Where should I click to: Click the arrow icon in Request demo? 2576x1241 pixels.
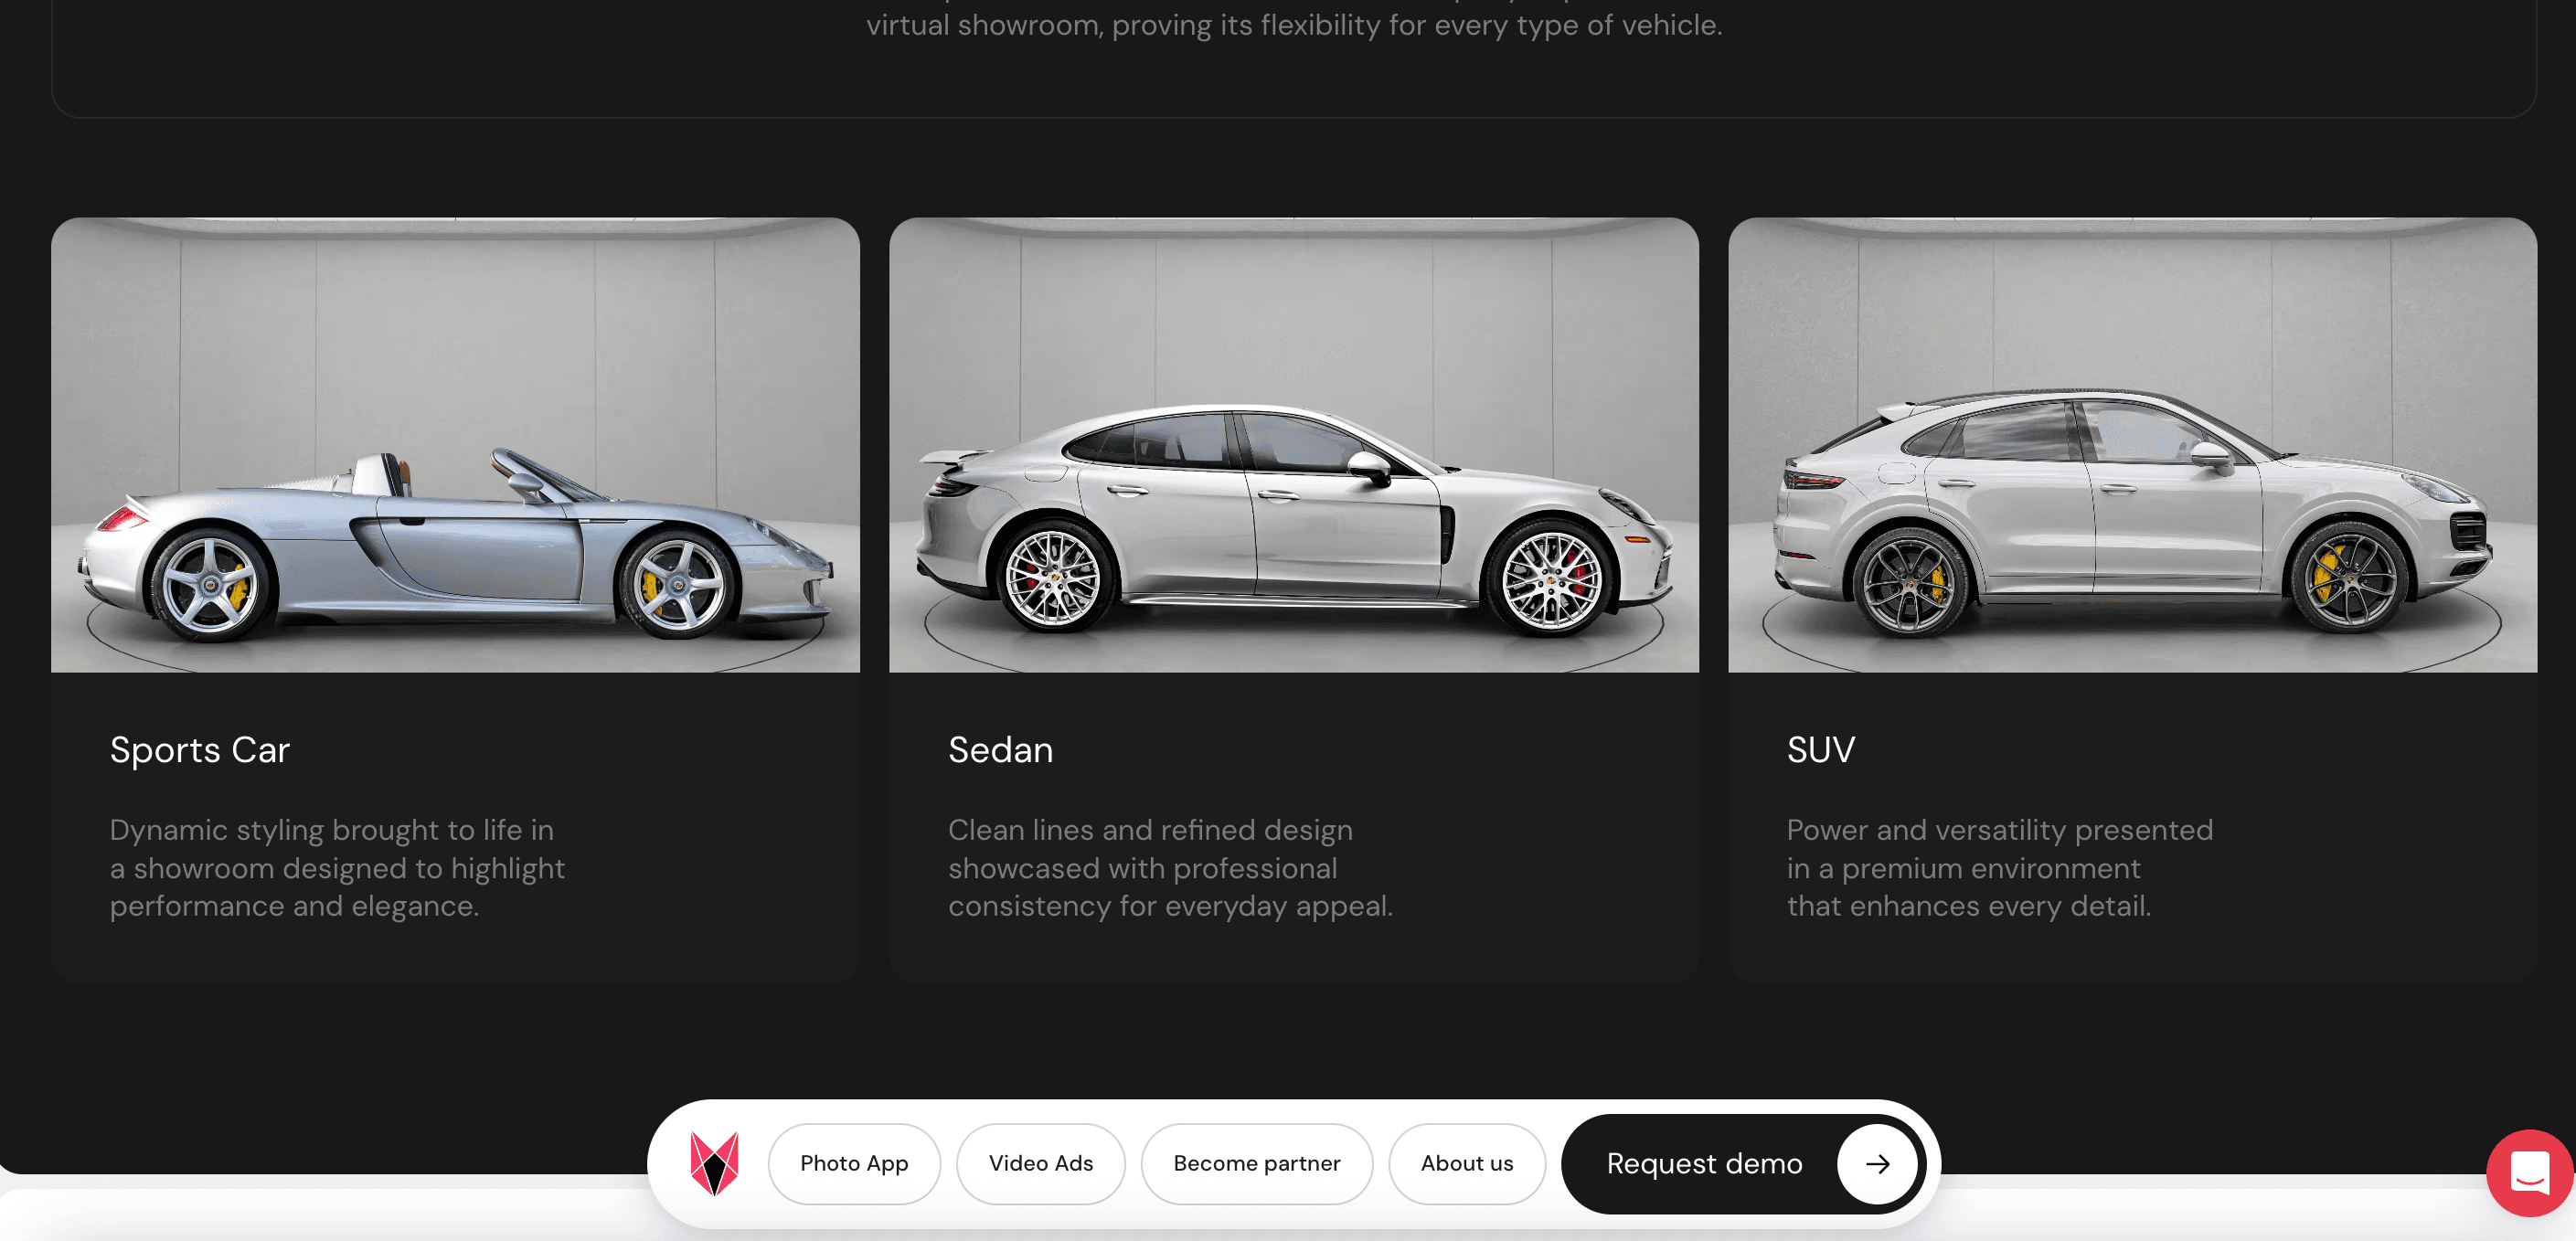[1876, 1163]
